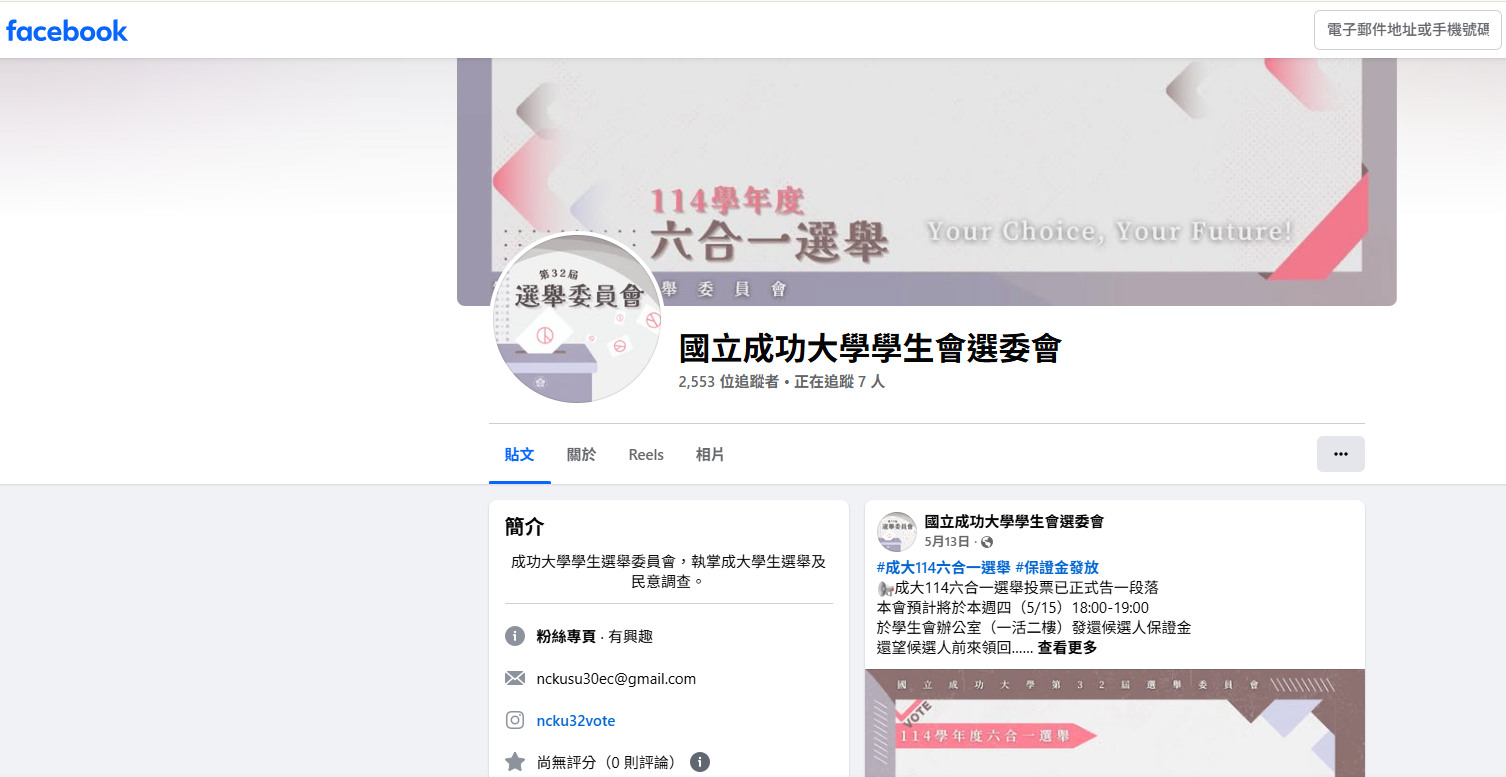Go to the 相片 tab
Viewport: 1506px width, 777px height.
point(710,455)
